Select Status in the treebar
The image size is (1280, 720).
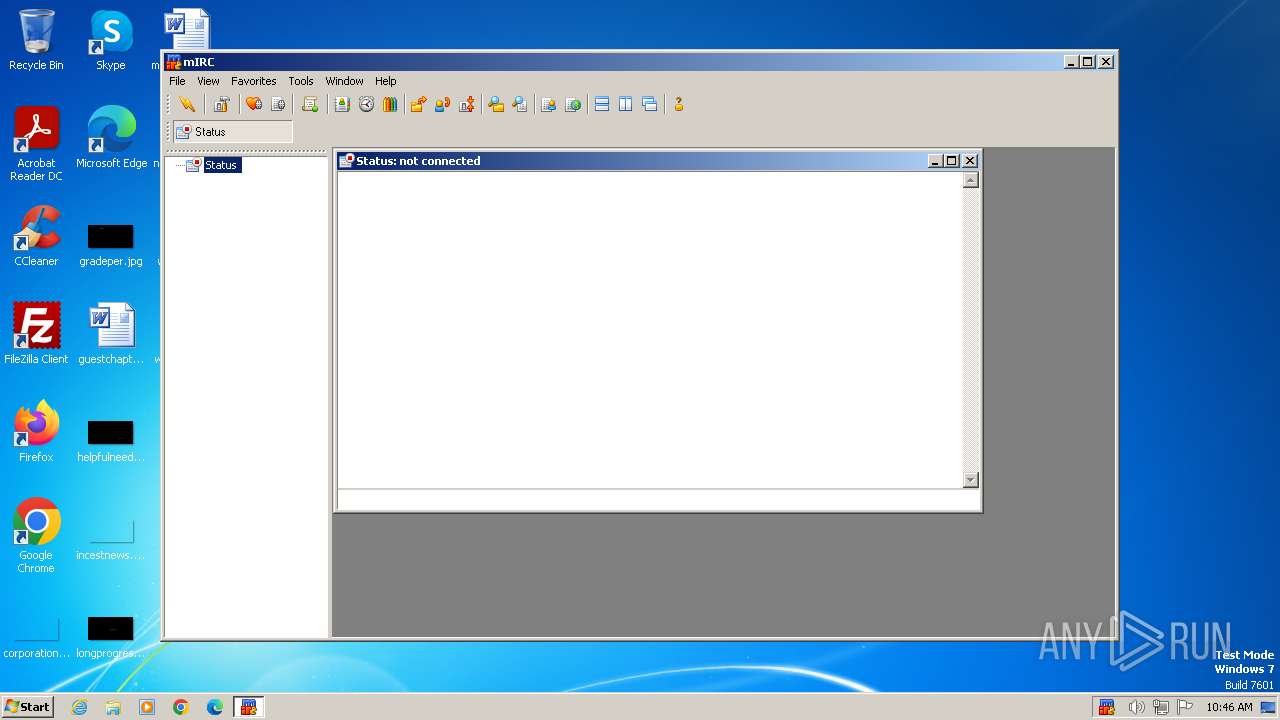point(221,165)
